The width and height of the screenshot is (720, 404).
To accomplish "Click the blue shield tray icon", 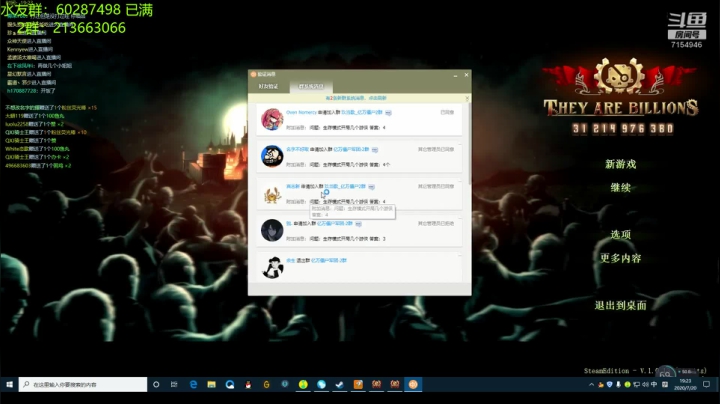I will [609, 384].
